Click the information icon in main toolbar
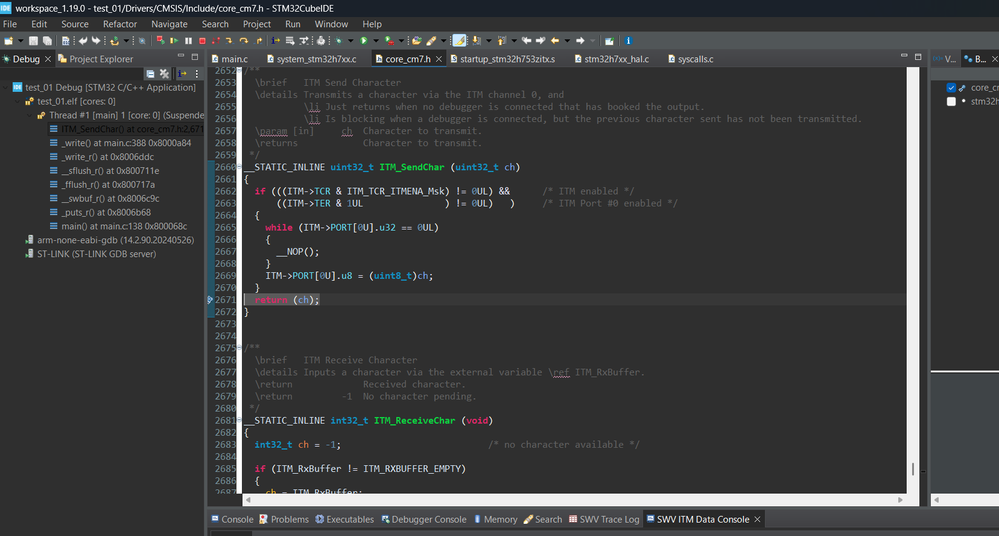This screenshot has width=999, height=536. [x=628, y=41]
